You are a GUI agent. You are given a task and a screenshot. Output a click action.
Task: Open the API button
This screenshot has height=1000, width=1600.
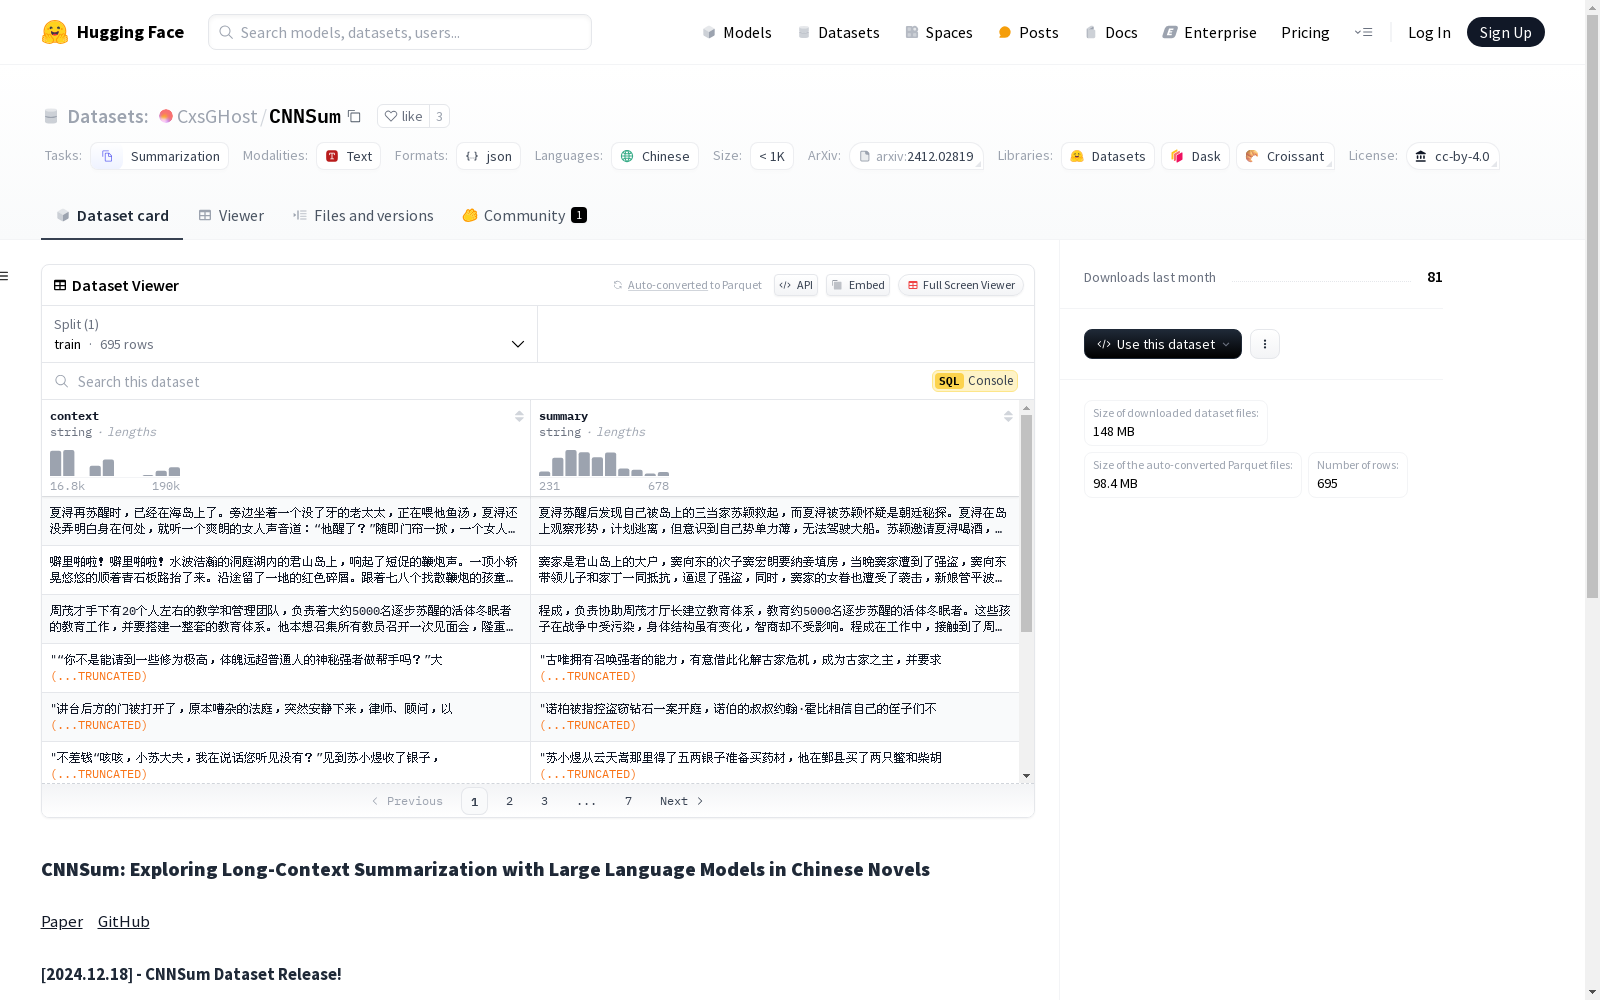click(x=796, y=285)
